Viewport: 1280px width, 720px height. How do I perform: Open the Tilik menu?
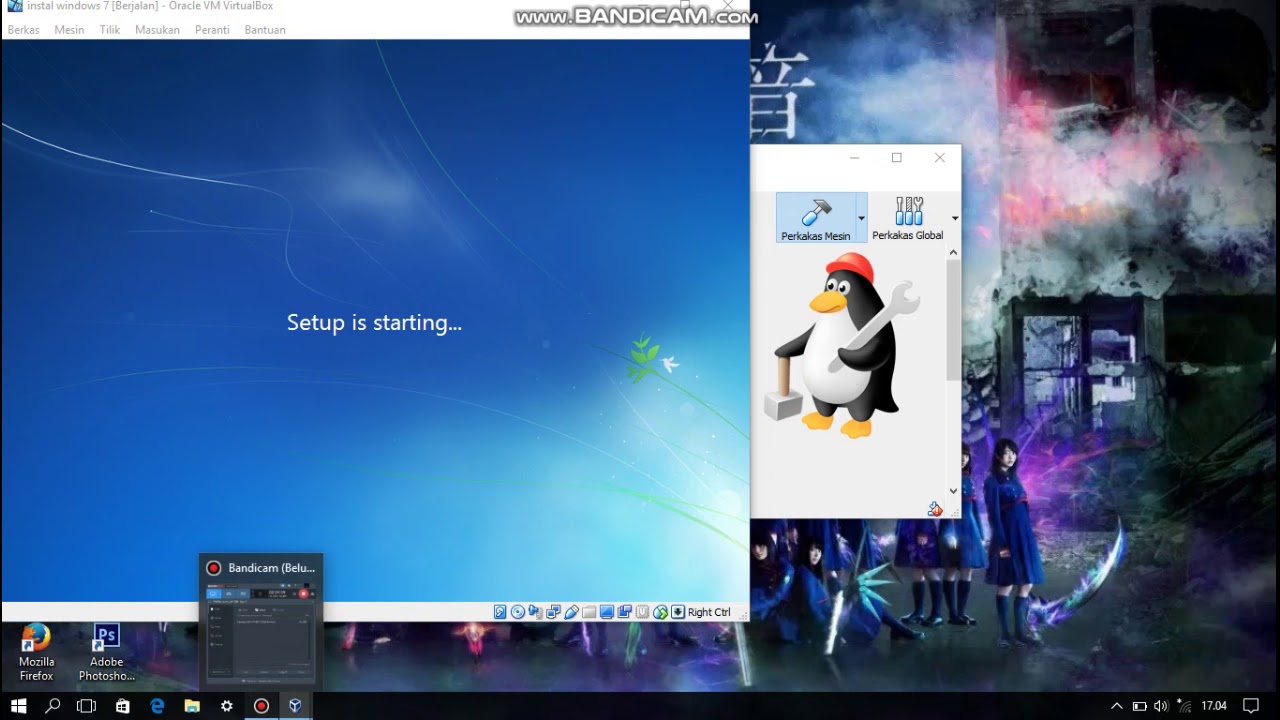110,30
